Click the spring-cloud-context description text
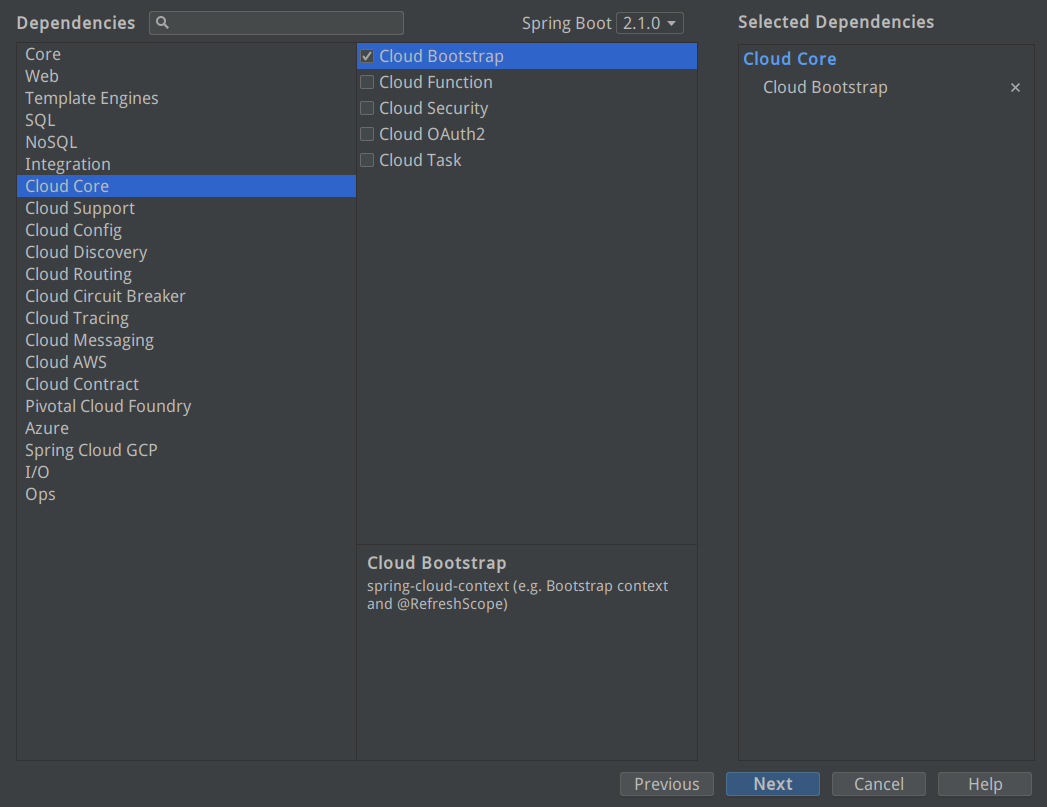Screen dimensions: 1047x807 (x=517, y=595)
